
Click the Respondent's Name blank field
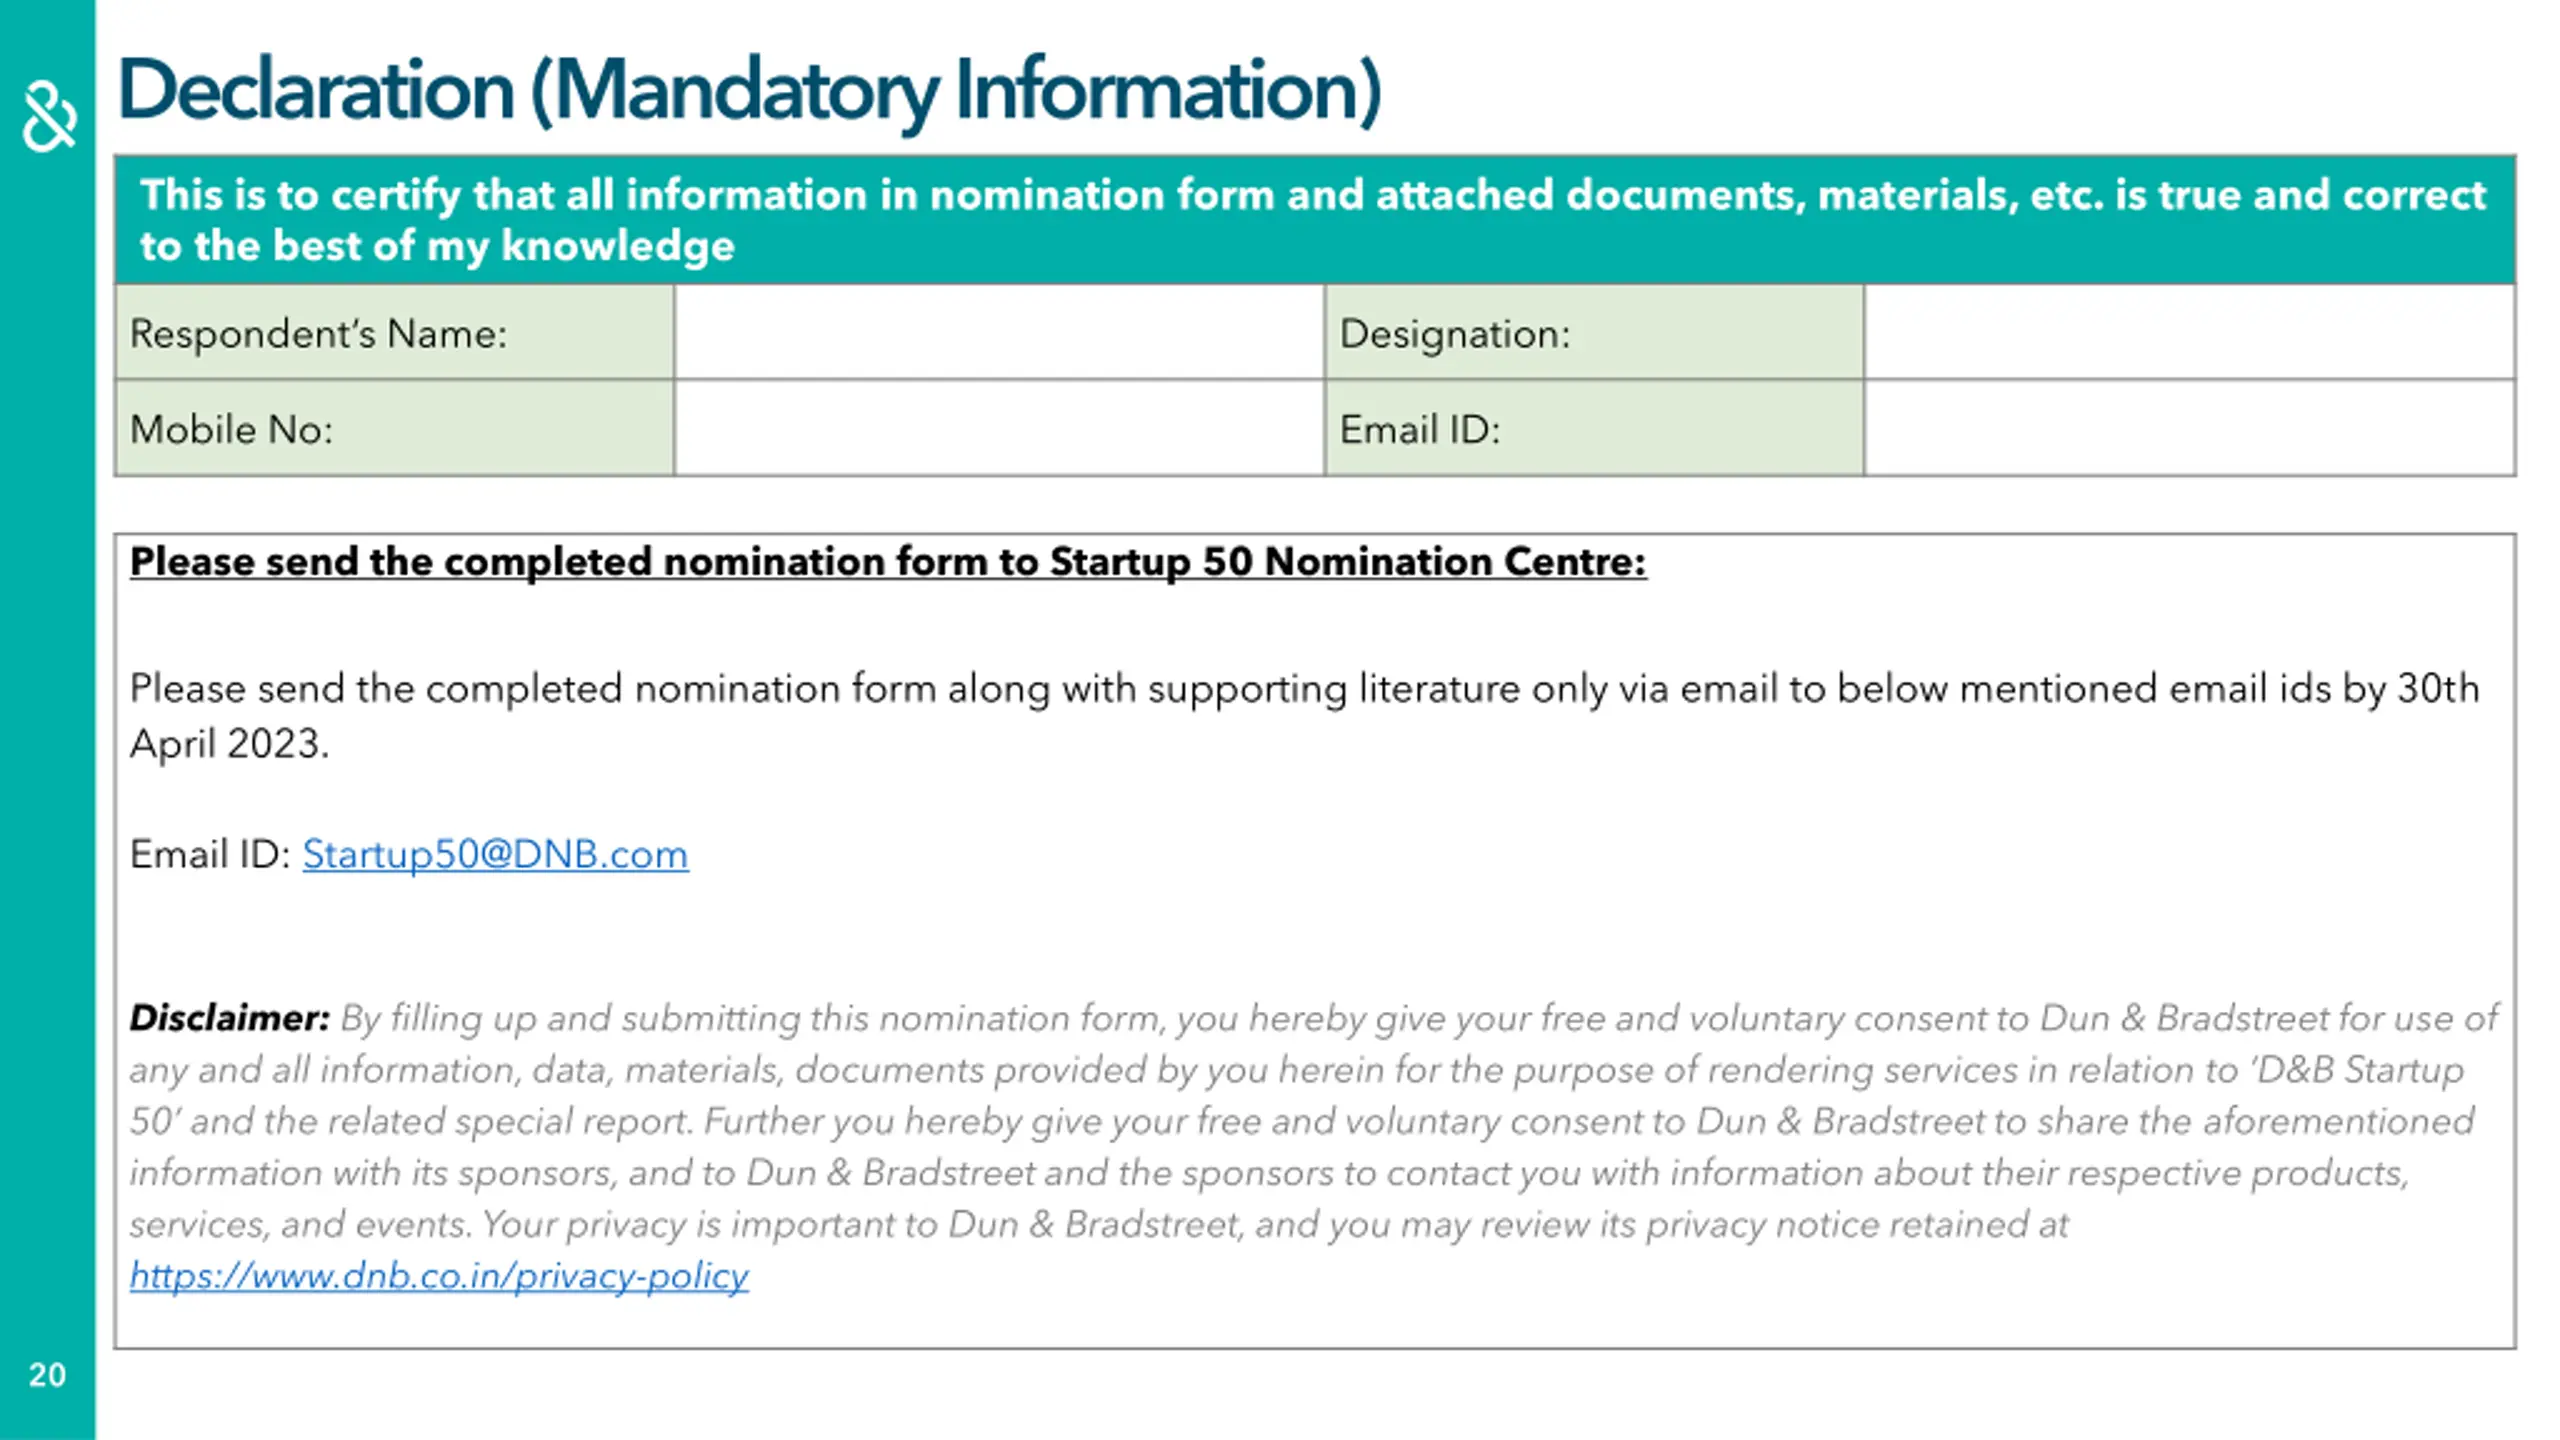click(x=998, y=333)
